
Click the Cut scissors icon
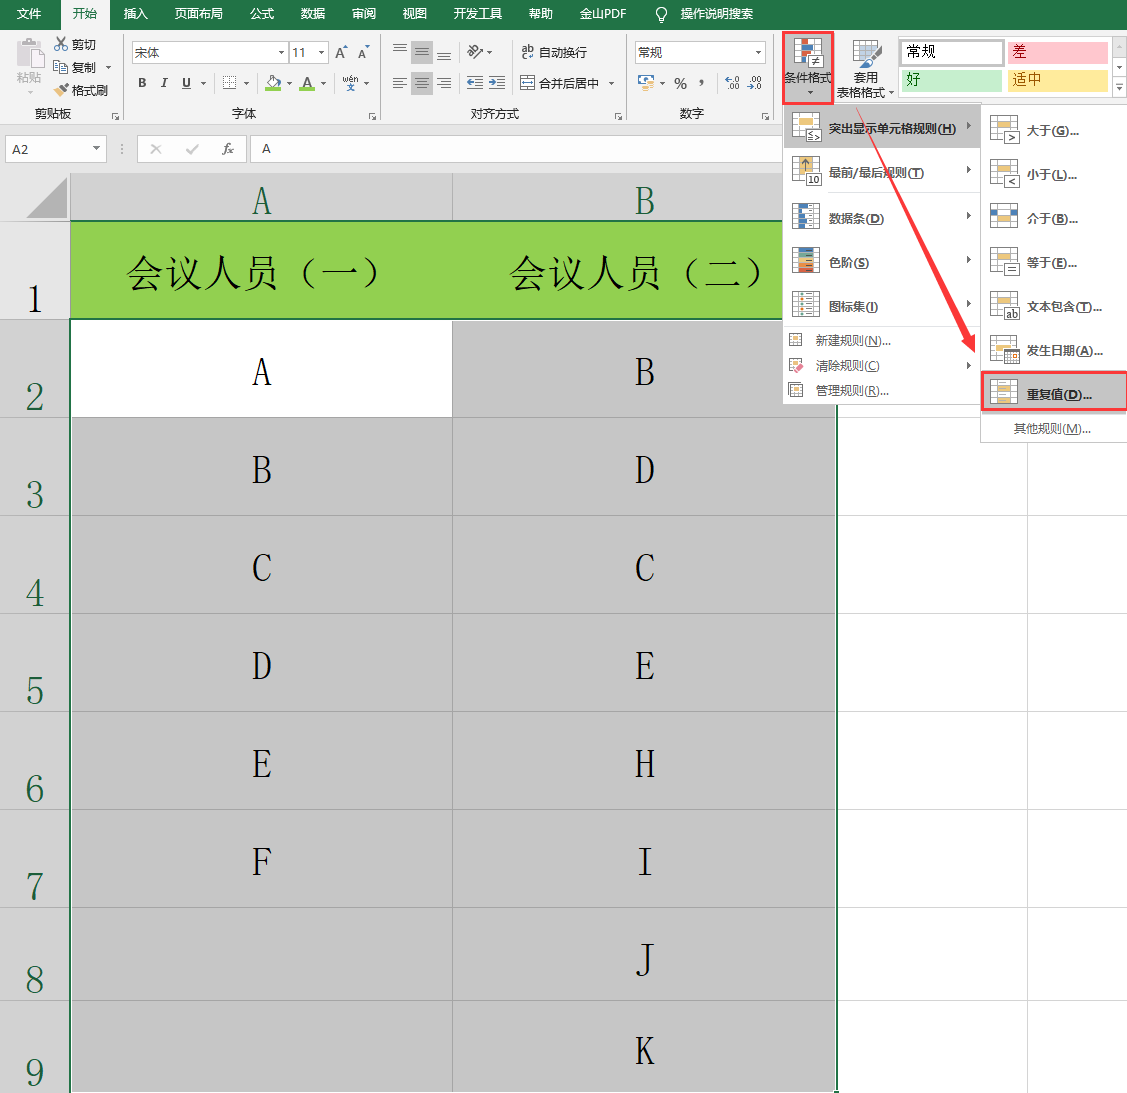(61, 44)
